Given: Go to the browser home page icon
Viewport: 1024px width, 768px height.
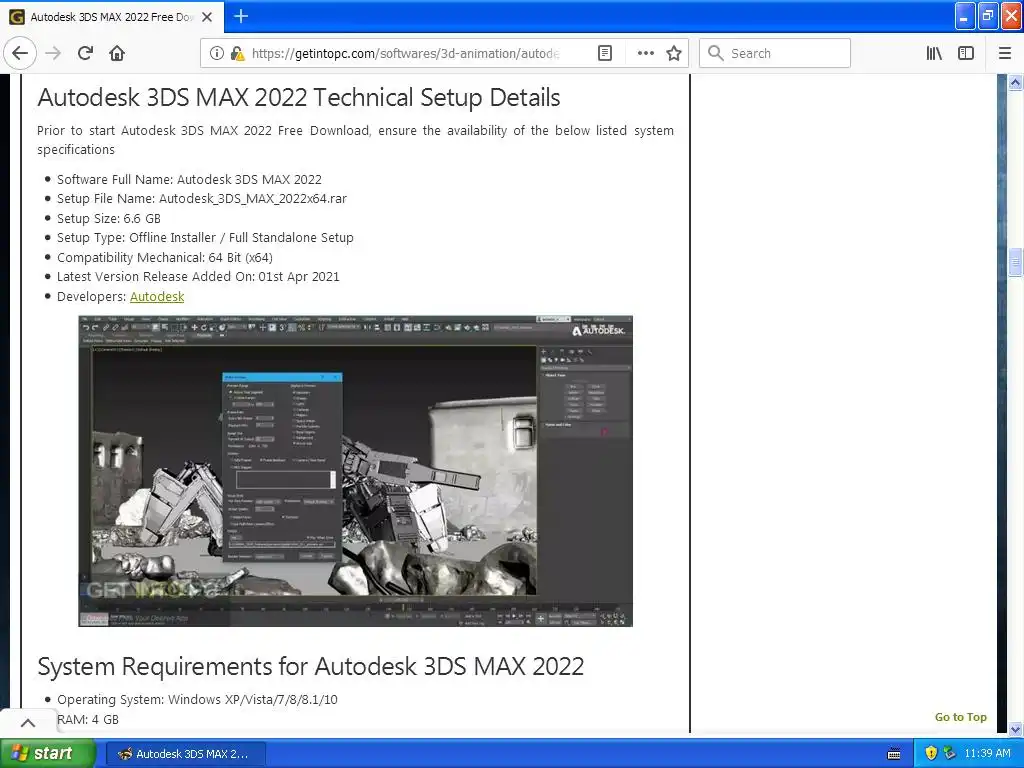Looking at the screenshot, I should 117,54.
